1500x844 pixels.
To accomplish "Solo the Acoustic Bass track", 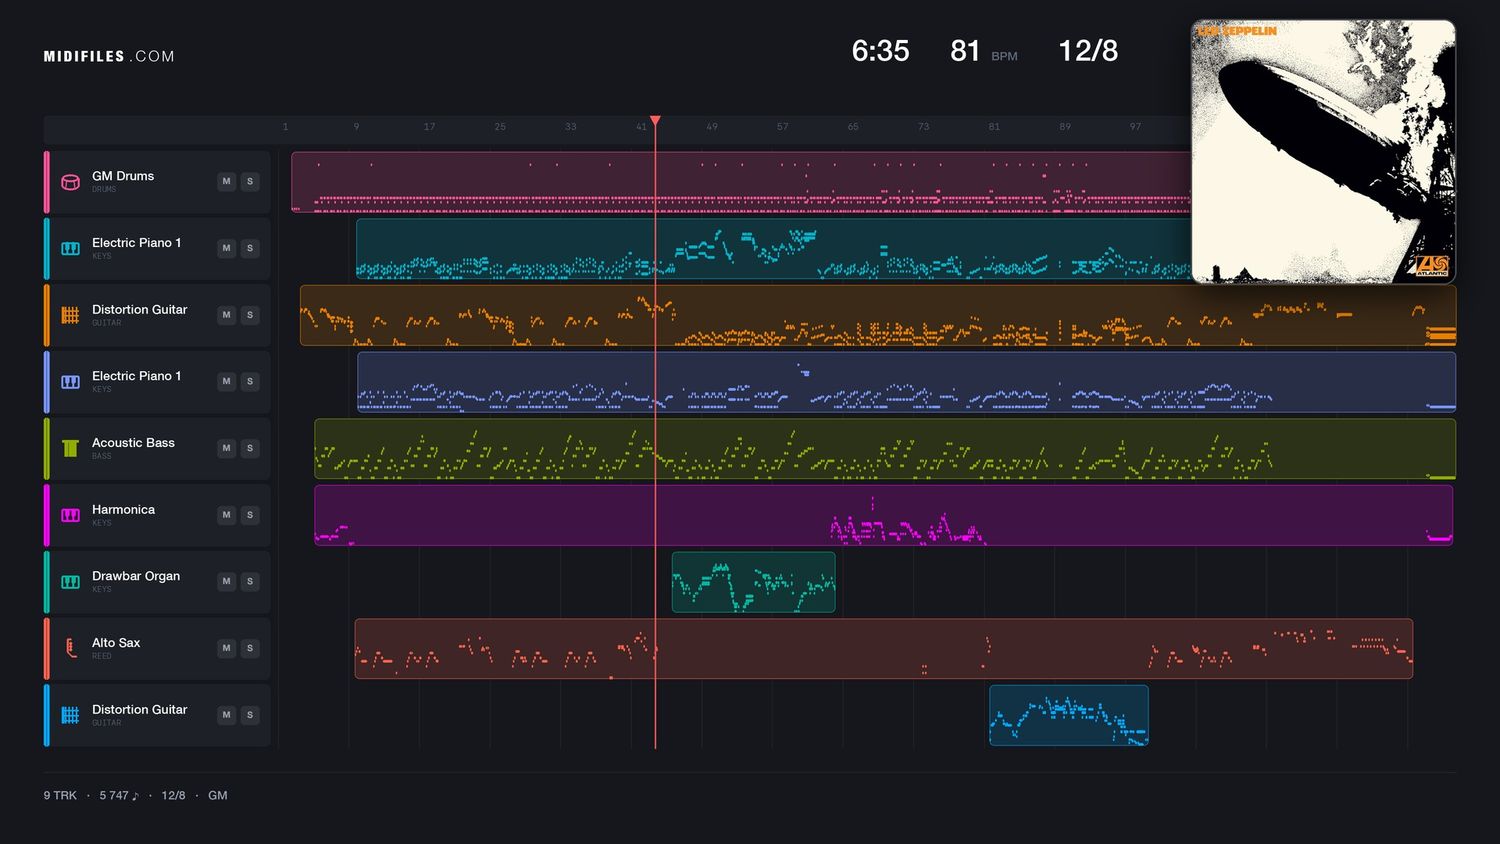I will point(250,448).
